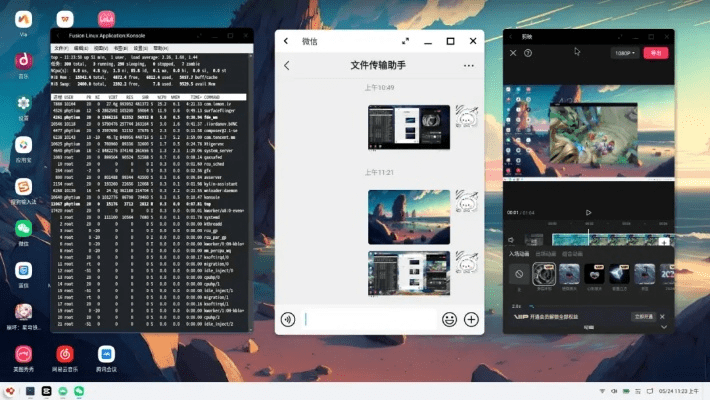
Task: Go back using the WeChat chat arrow
Action: 287,66
